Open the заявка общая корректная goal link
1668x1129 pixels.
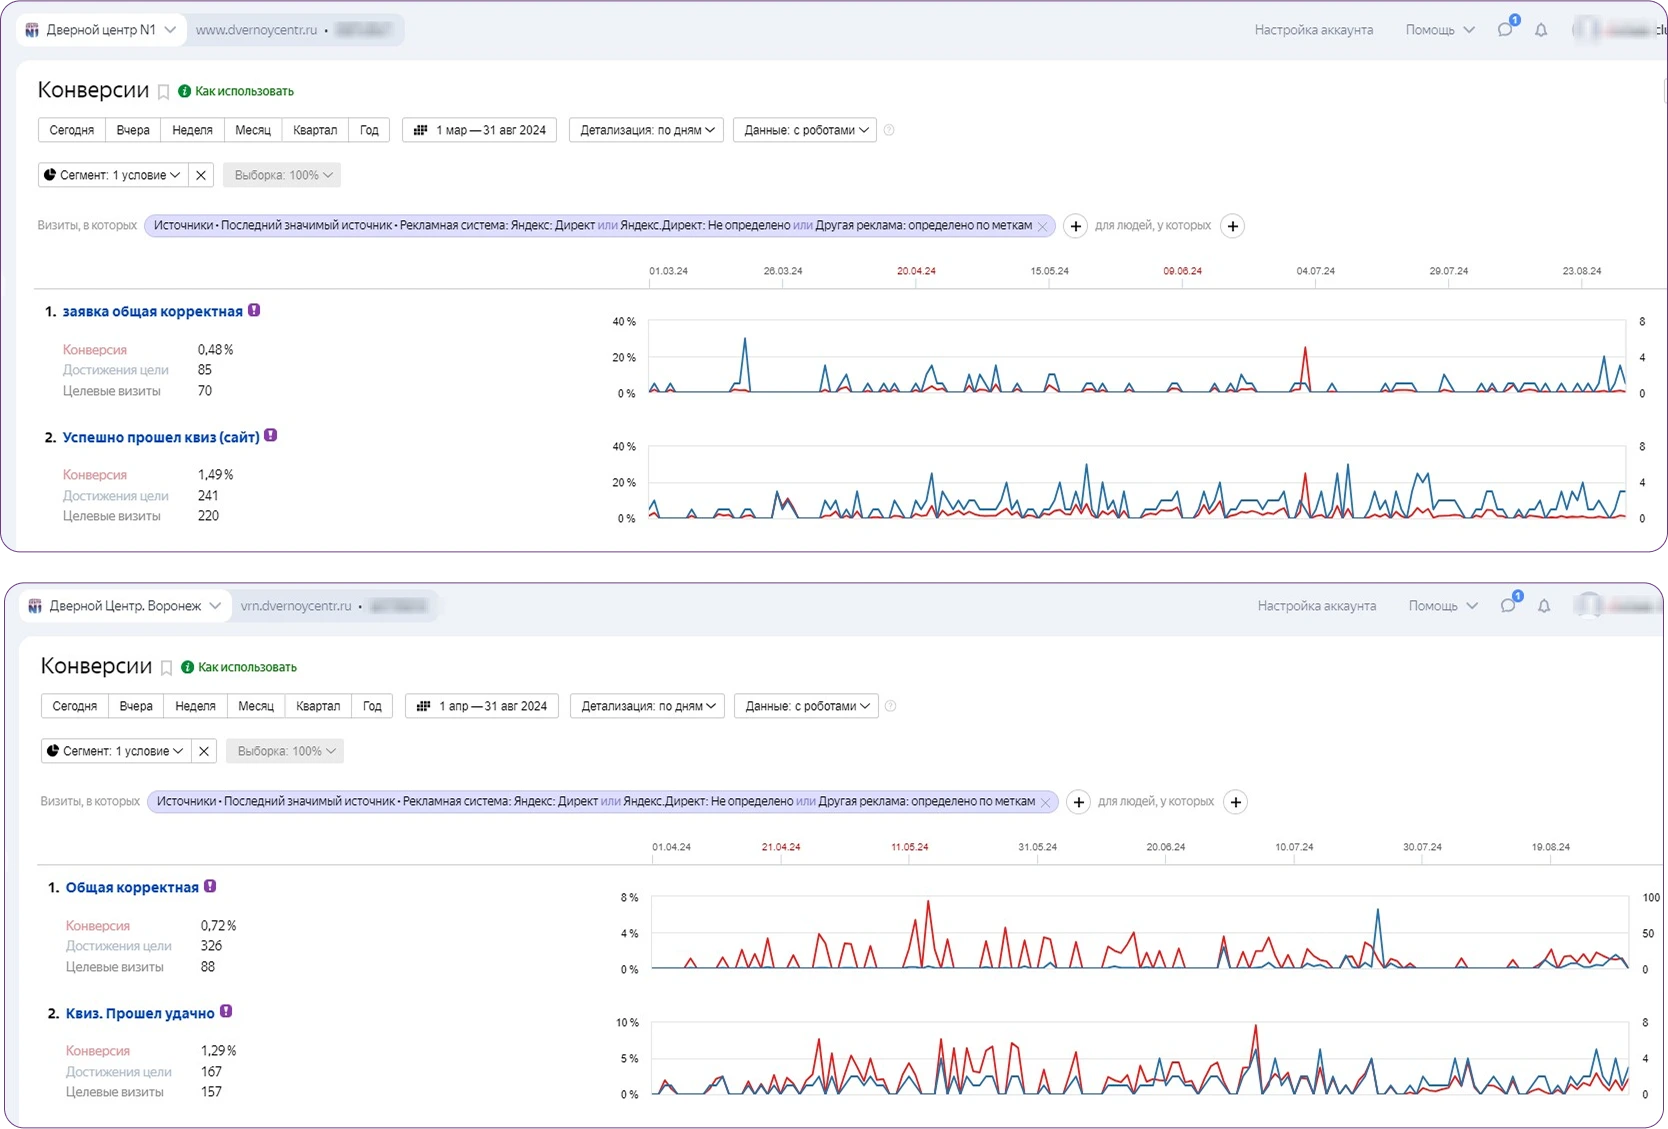click(x=152, y=312)
